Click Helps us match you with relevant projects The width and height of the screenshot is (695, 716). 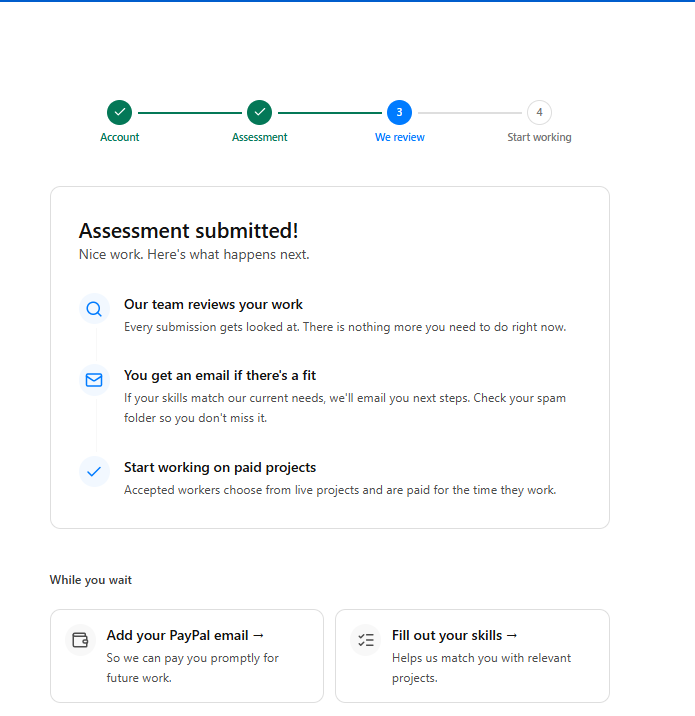[481, 668]
